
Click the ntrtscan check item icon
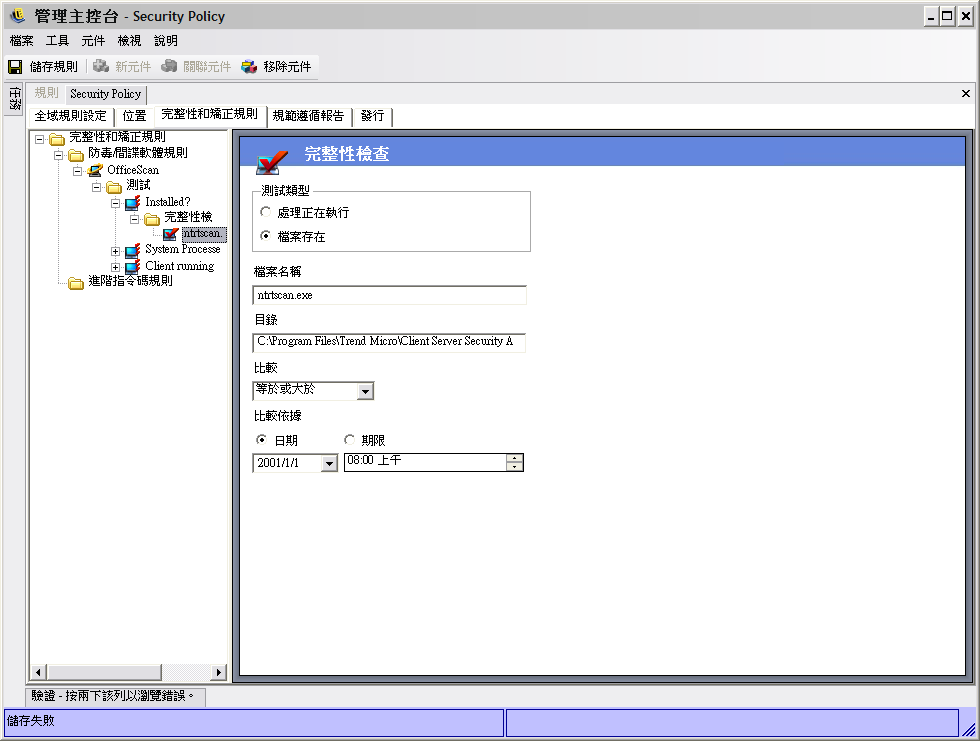pos(171,234)
